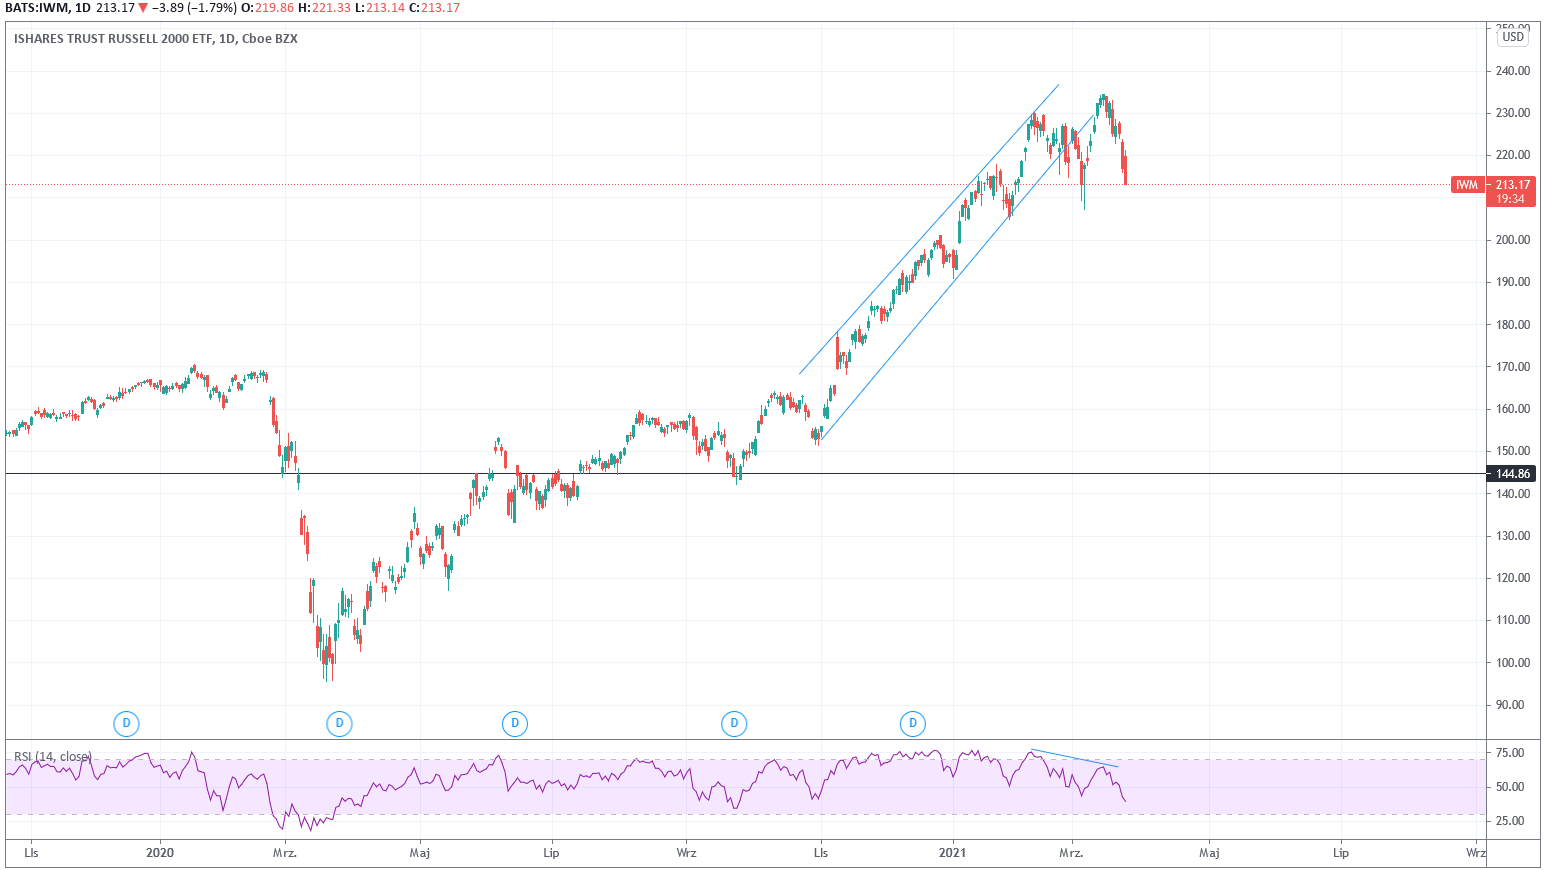Click the 150.00 price axis label
This screenshot has height=870, width=1547.
coord(1513,451)
